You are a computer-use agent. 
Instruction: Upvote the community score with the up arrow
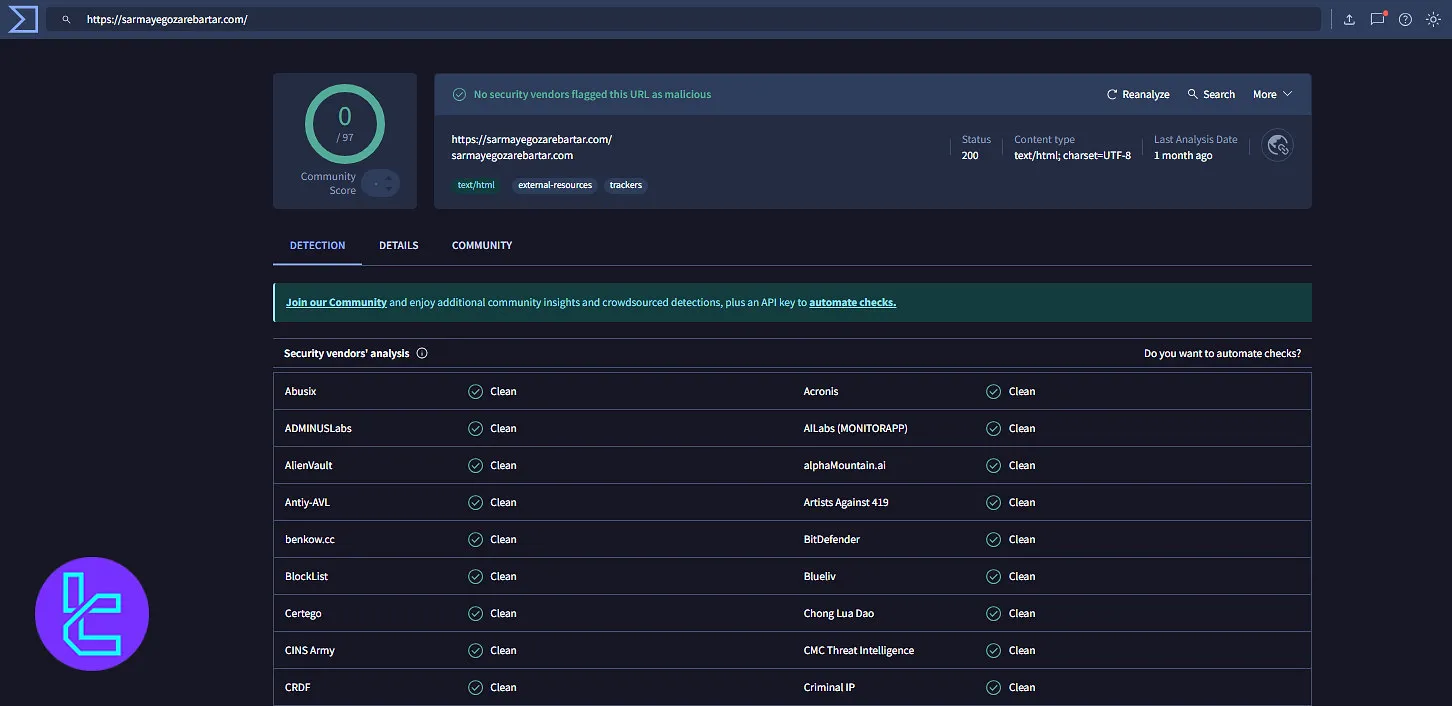(388, 178)
